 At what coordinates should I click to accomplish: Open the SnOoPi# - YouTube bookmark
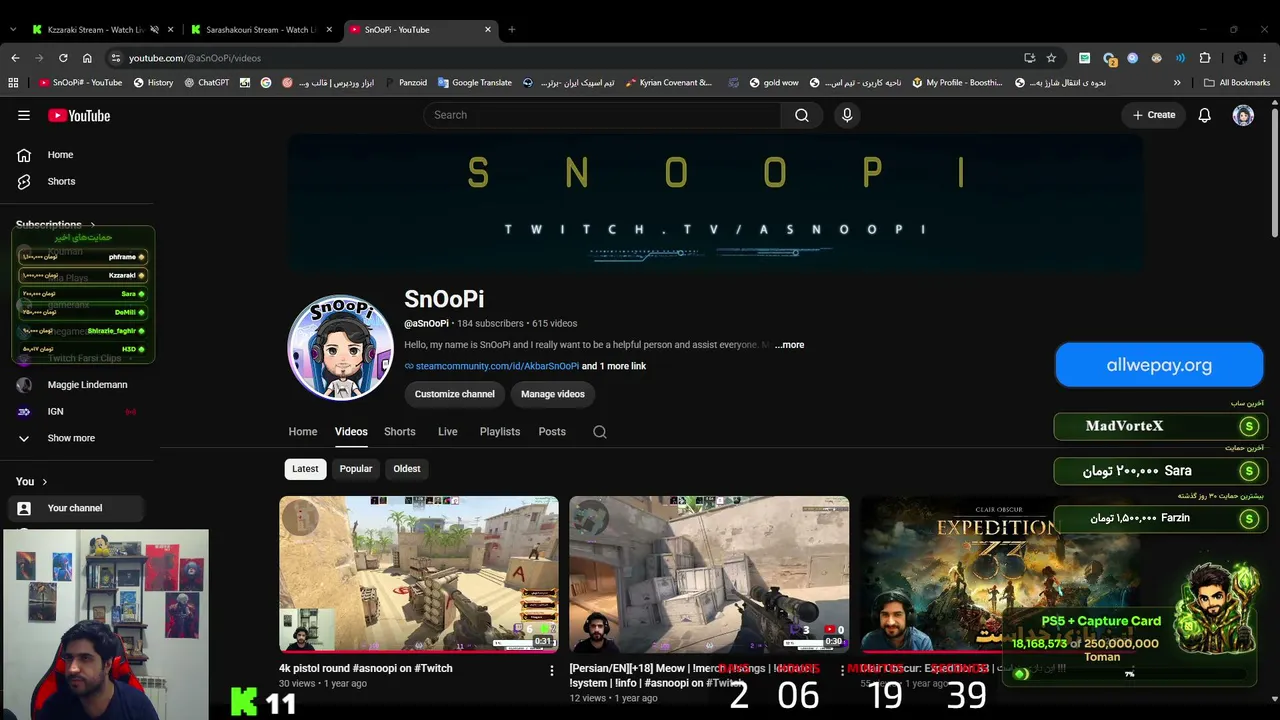(80, 83)
